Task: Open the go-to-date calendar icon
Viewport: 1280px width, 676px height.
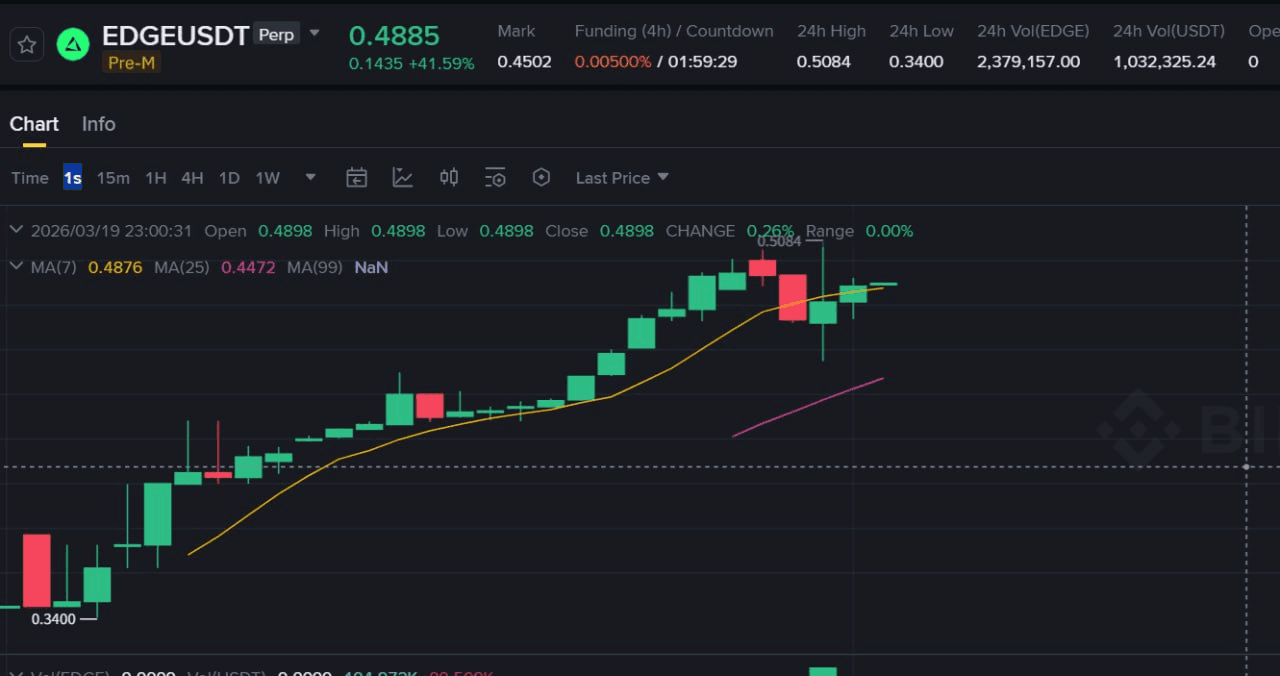Action: (x=356, y=178)
